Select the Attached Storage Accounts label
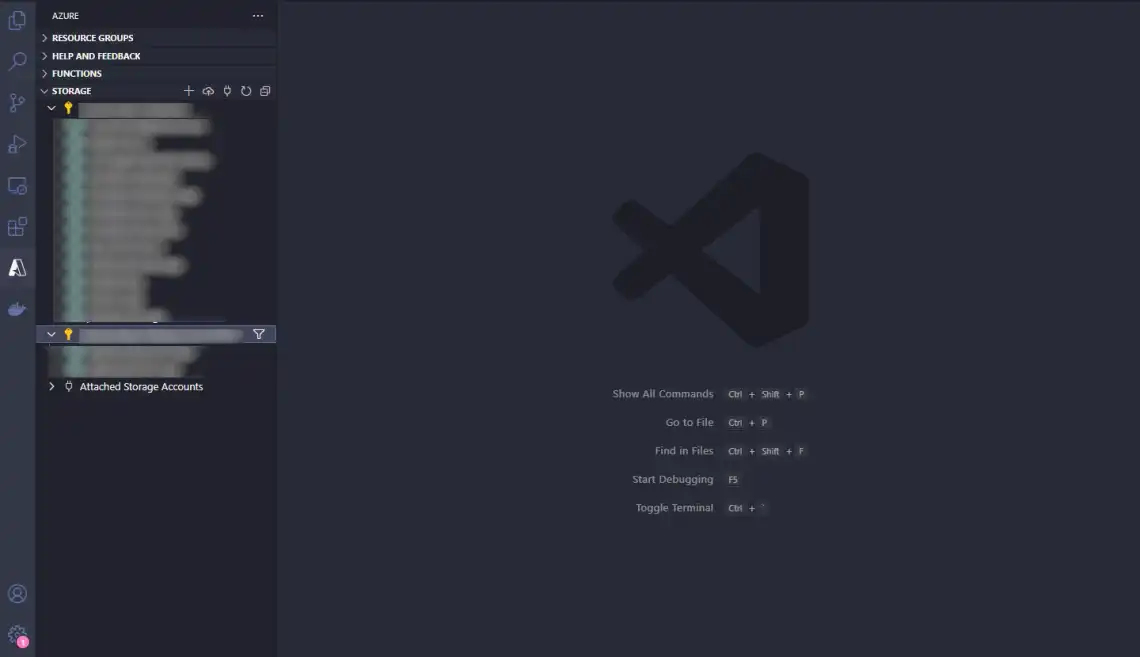 (x=141, y=387)
